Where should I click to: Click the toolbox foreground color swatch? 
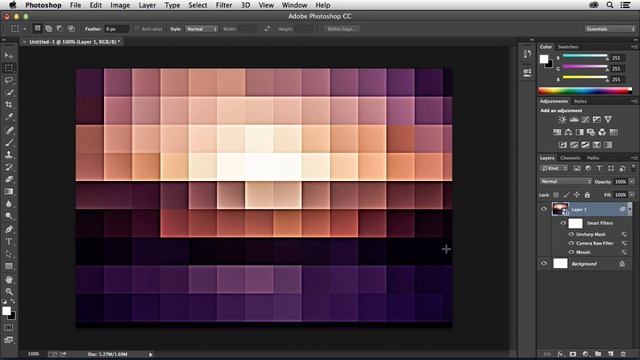tap(6, 311)
